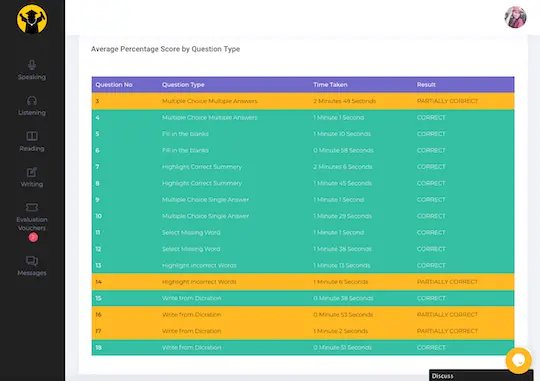The image size is (540, 381).
Task: Click '1 Minute 29 Seconds' time cell
Action: click(342, 216)
